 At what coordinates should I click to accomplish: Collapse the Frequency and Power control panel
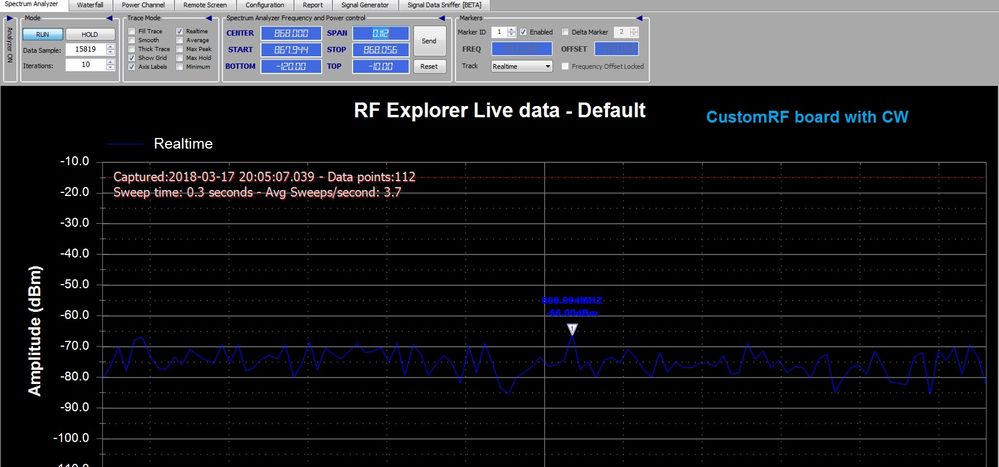tap(444, 18)
